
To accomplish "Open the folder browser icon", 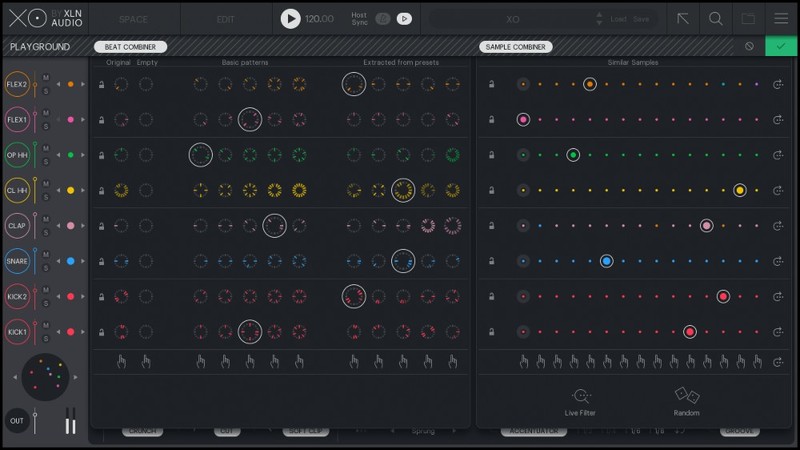I will 748,18.
